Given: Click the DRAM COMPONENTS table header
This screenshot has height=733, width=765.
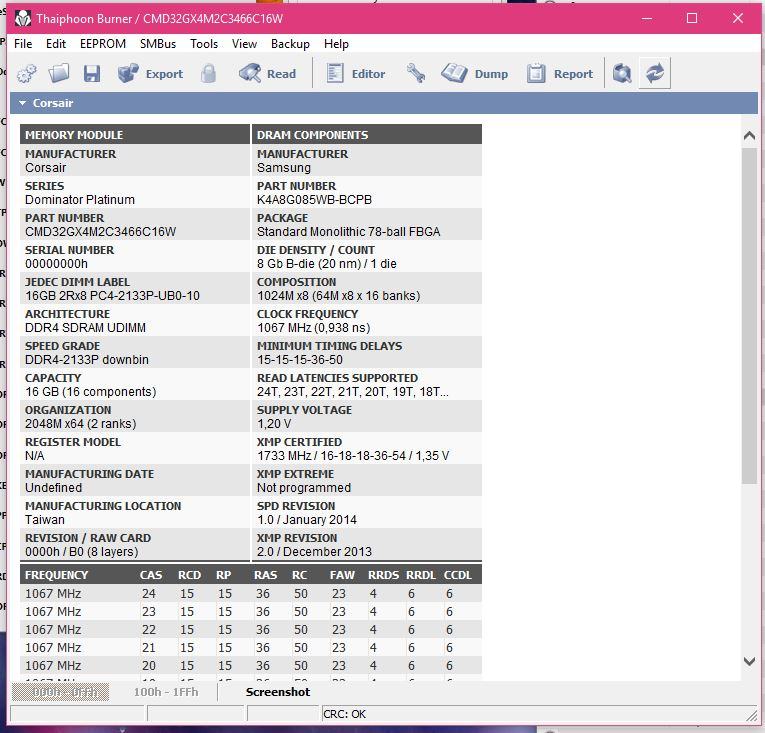Looking at the screenshot, I should coord(366,135).
